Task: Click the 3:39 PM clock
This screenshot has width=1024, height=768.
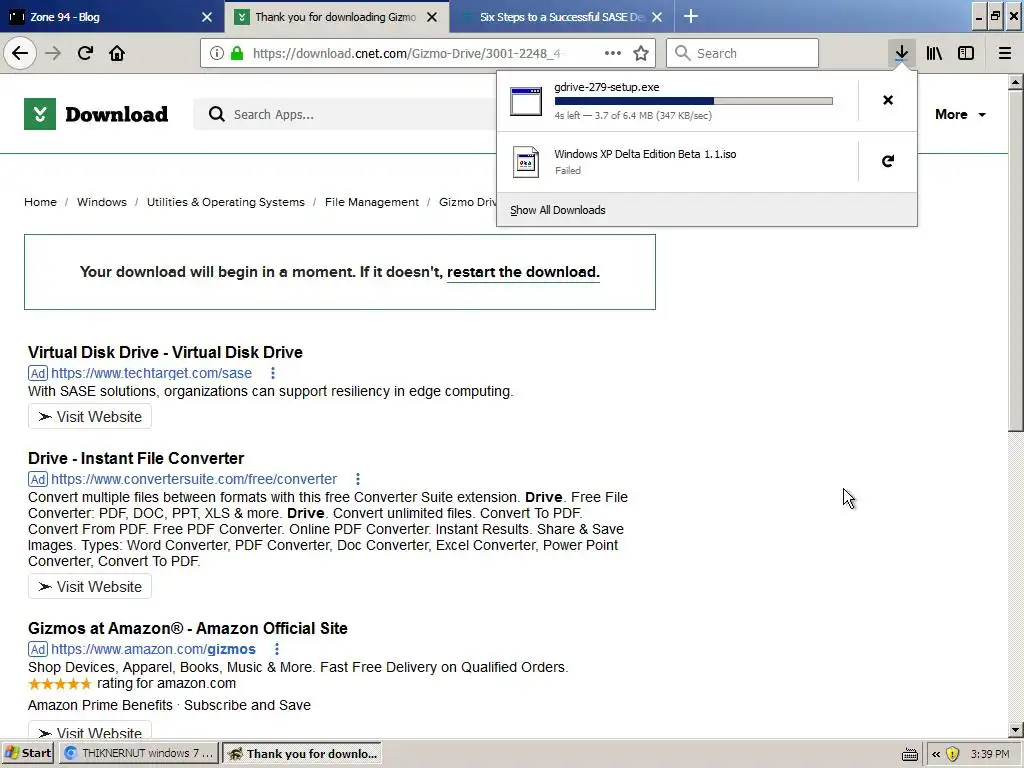Action: point(990,754)
